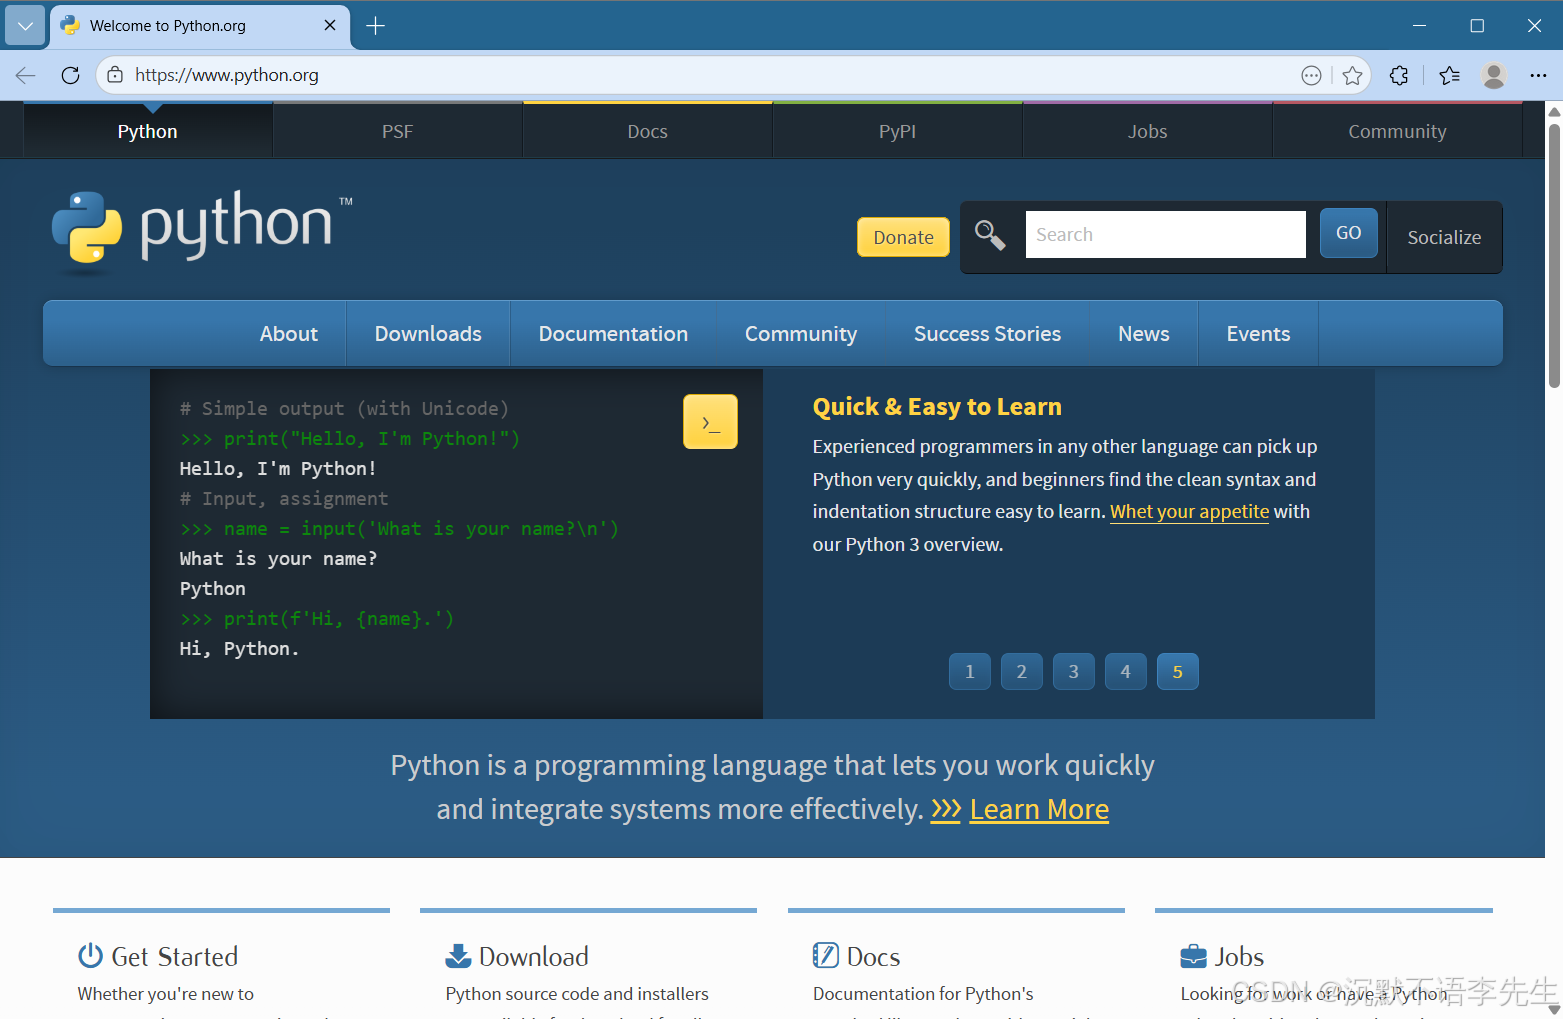This screenshot has width=1563, height=1019.
Task: Open browser extensions puzzle icon
Action: [x=1399, y=75]
